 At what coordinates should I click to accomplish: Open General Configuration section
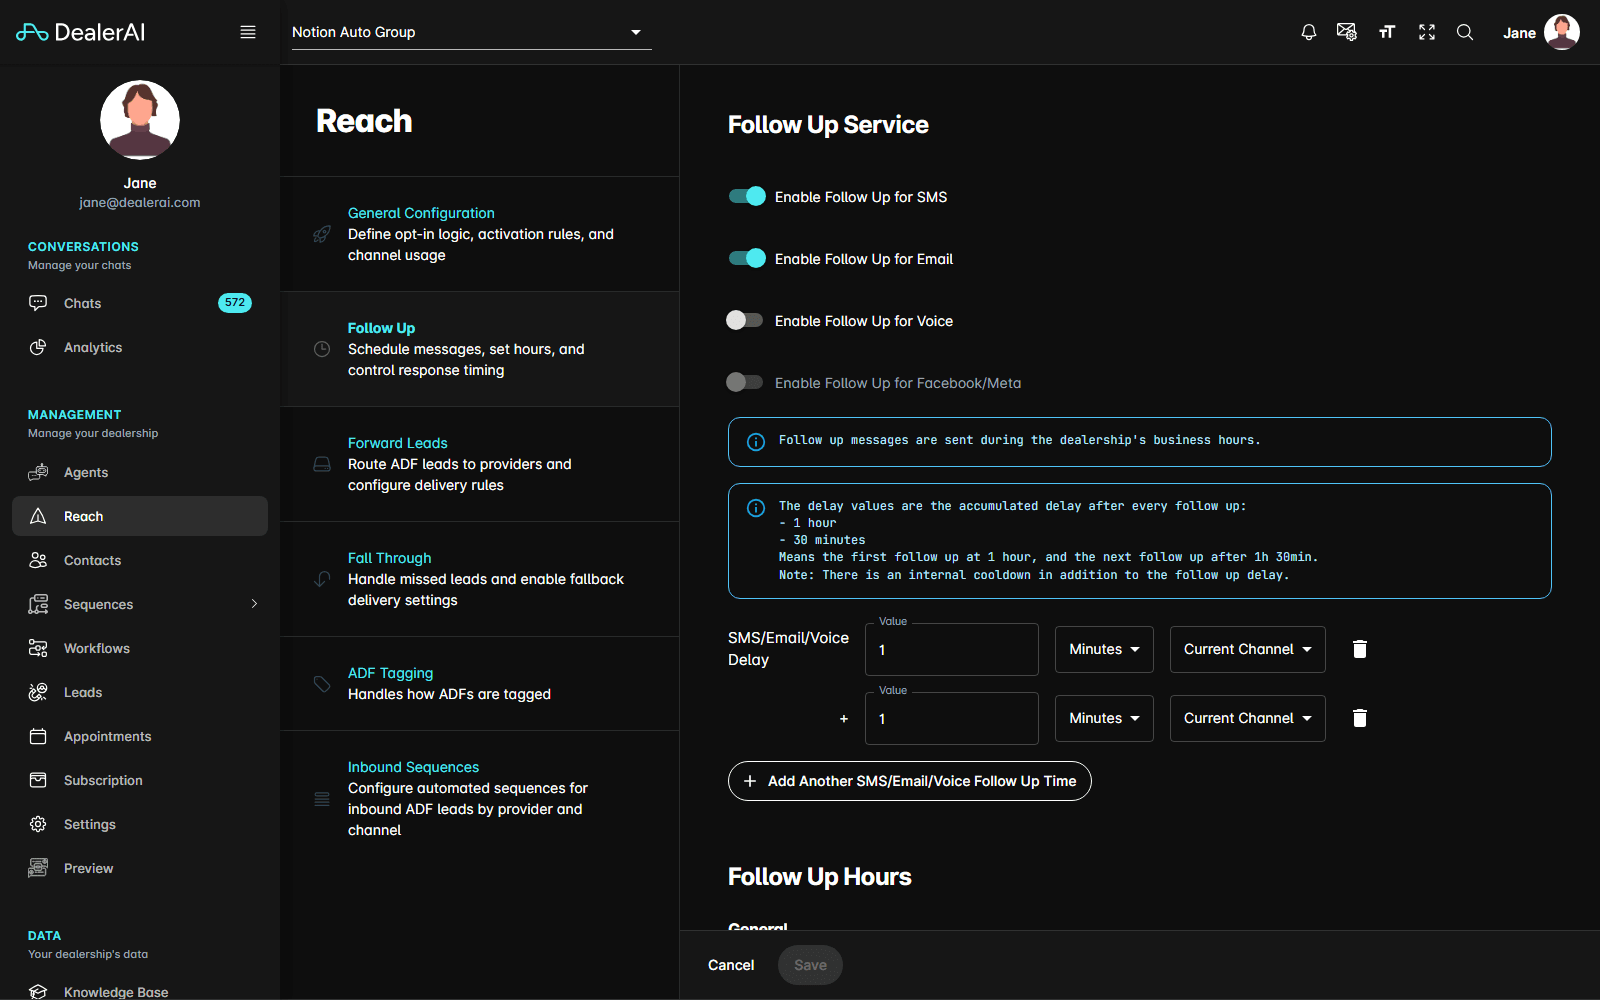480,234
